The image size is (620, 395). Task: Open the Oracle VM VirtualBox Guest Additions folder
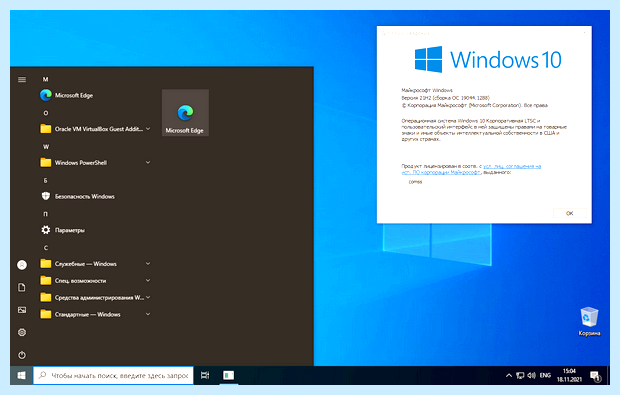(x=95, y=129)
